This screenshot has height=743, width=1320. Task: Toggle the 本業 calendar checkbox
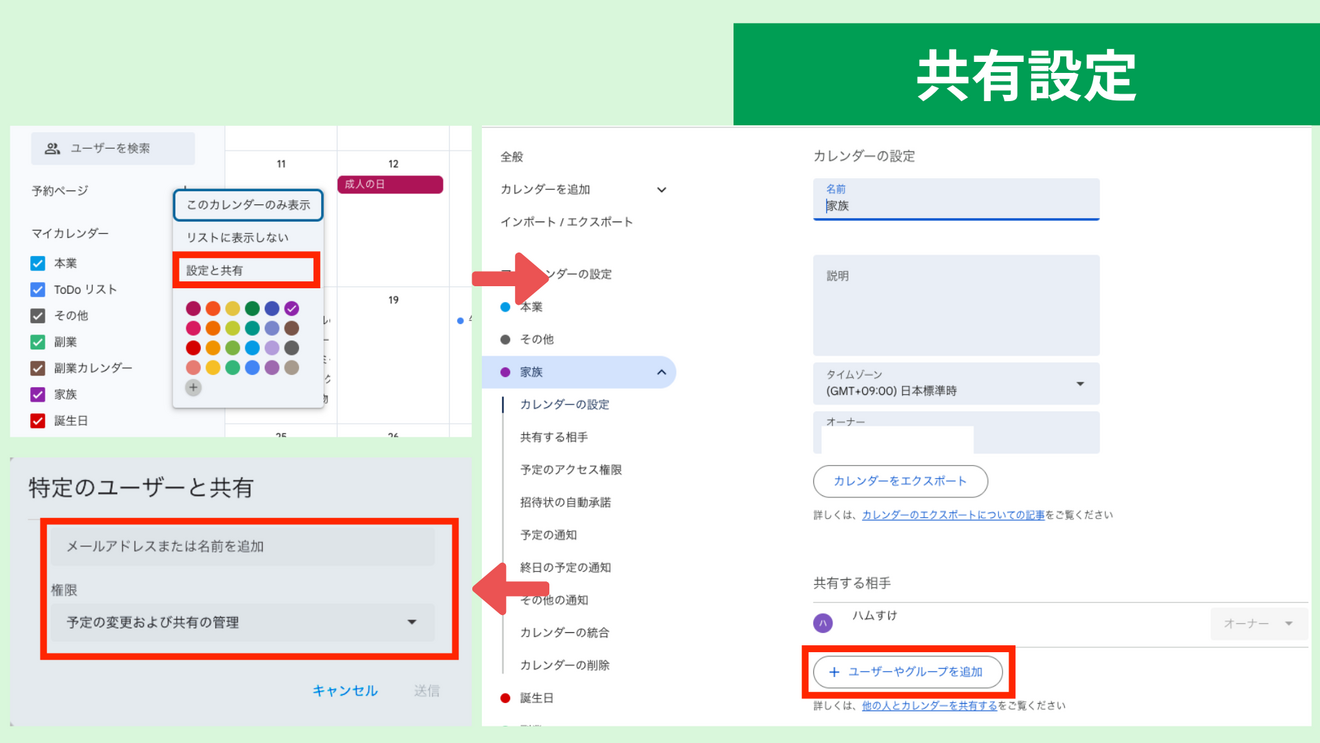[38, 263]
